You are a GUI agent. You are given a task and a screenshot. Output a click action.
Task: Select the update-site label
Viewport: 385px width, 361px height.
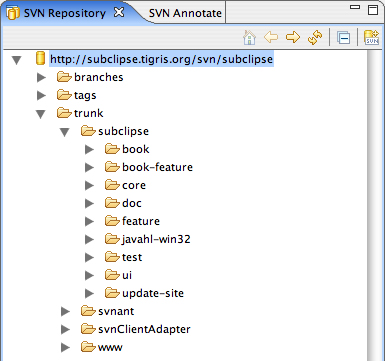[x=153, y=293]
